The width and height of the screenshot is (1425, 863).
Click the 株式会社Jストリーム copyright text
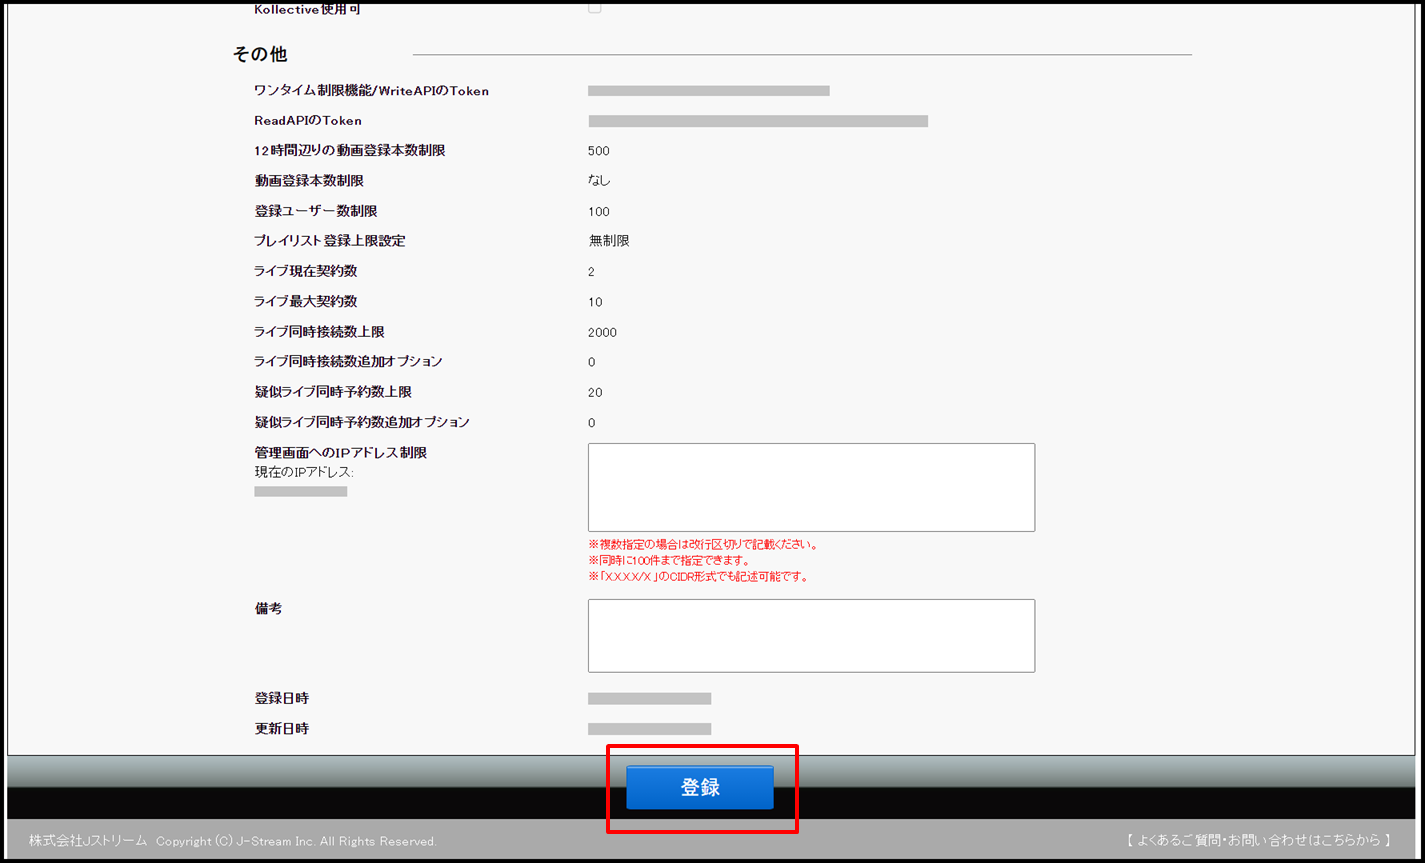232,841
